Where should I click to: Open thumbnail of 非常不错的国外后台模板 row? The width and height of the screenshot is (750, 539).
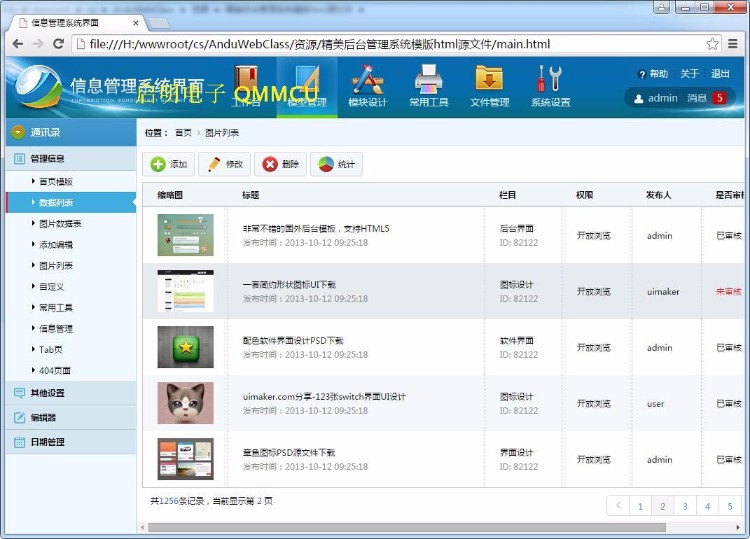pos(186,235)
